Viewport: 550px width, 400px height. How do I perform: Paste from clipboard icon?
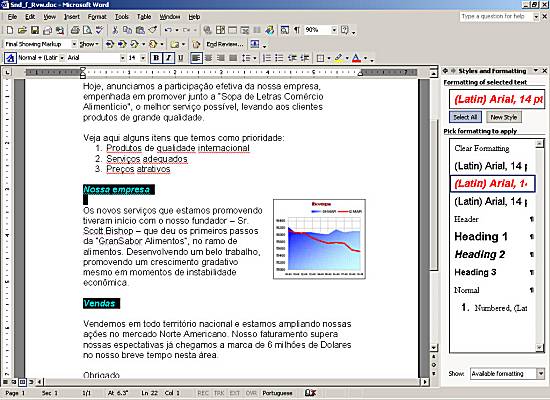pyautogui.click(x=140, y=30)
